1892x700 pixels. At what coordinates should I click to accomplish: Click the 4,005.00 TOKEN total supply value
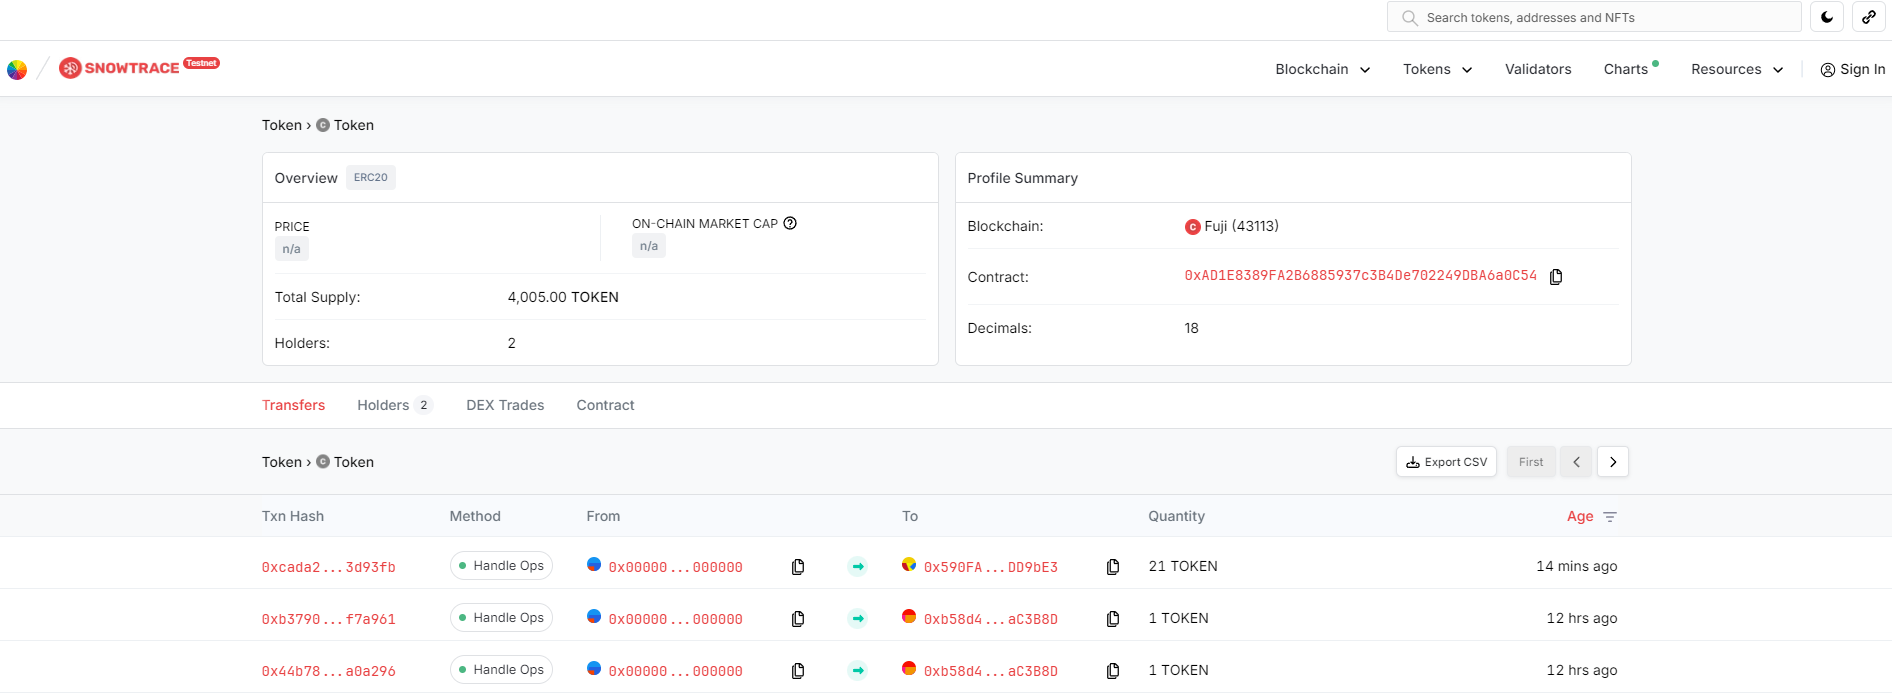point(563,297)
